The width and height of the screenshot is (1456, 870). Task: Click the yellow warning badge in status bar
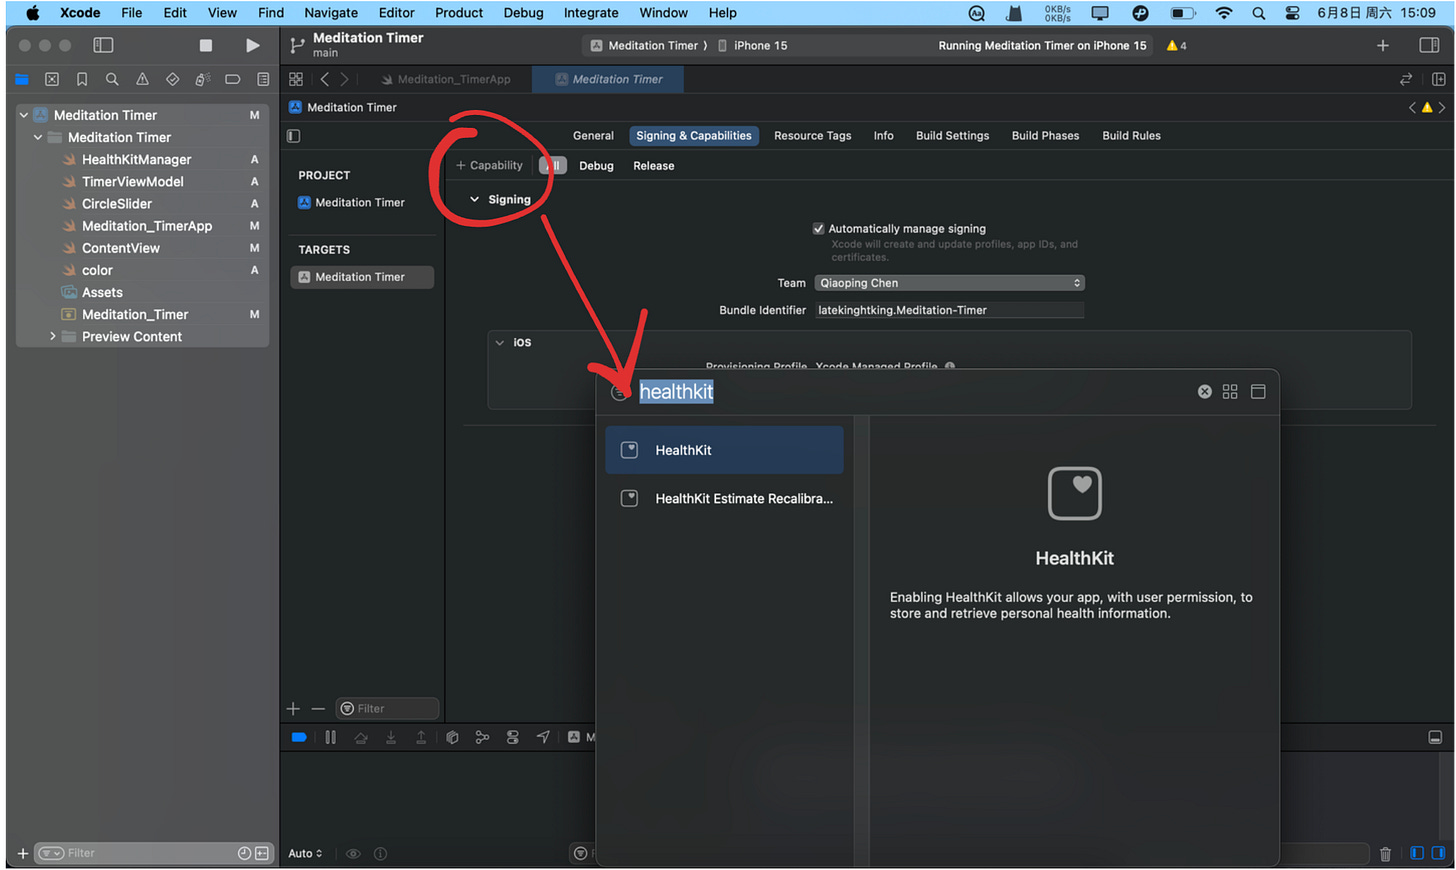1176,45
